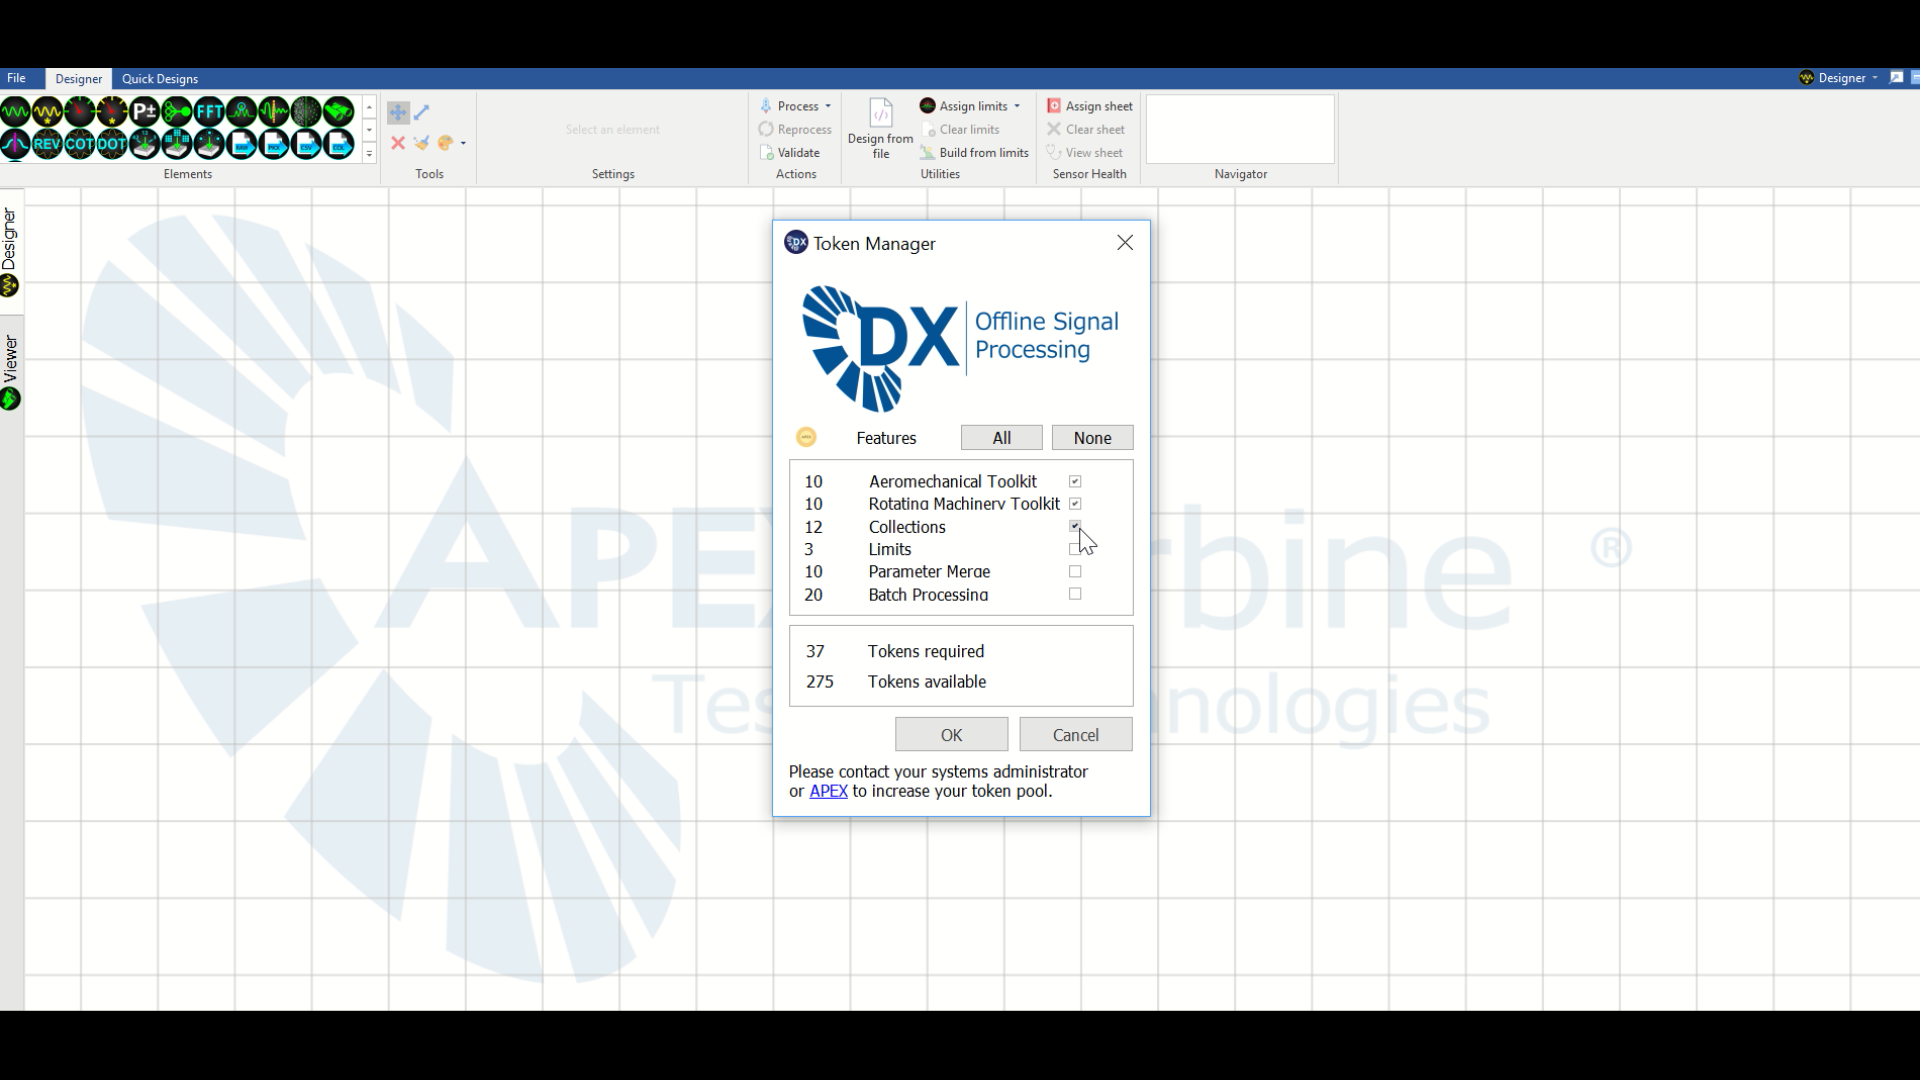Select the REV element icon

(x=47, y=144)
